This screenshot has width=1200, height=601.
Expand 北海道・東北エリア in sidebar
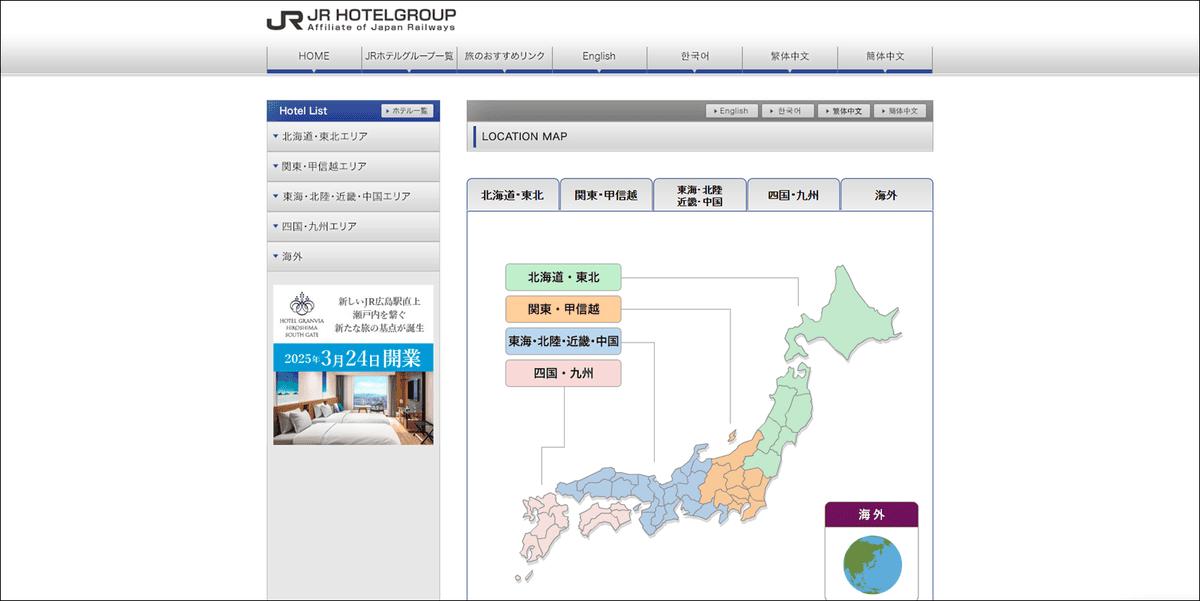(353, 137)
